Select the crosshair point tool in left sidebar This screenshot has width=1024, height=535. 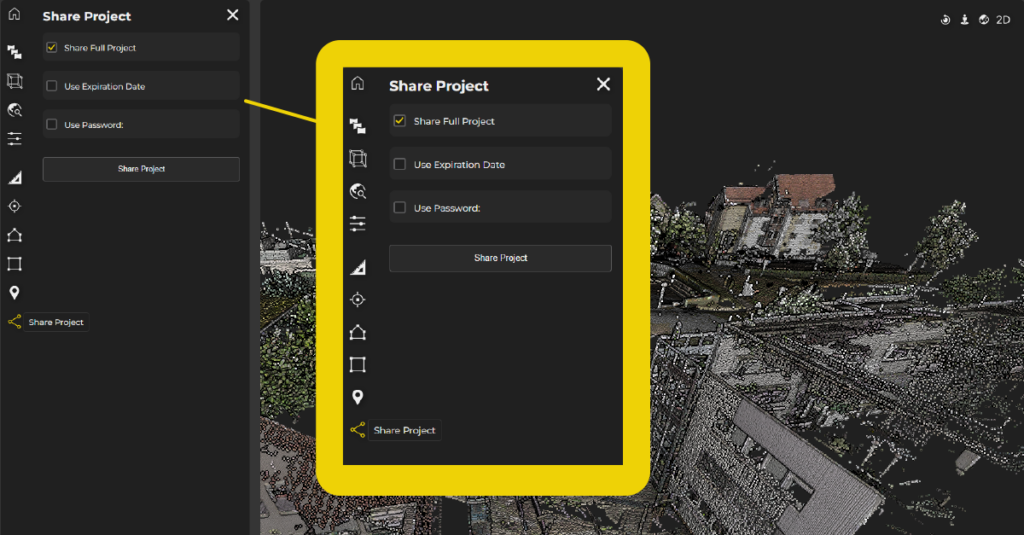coord(14,206)
